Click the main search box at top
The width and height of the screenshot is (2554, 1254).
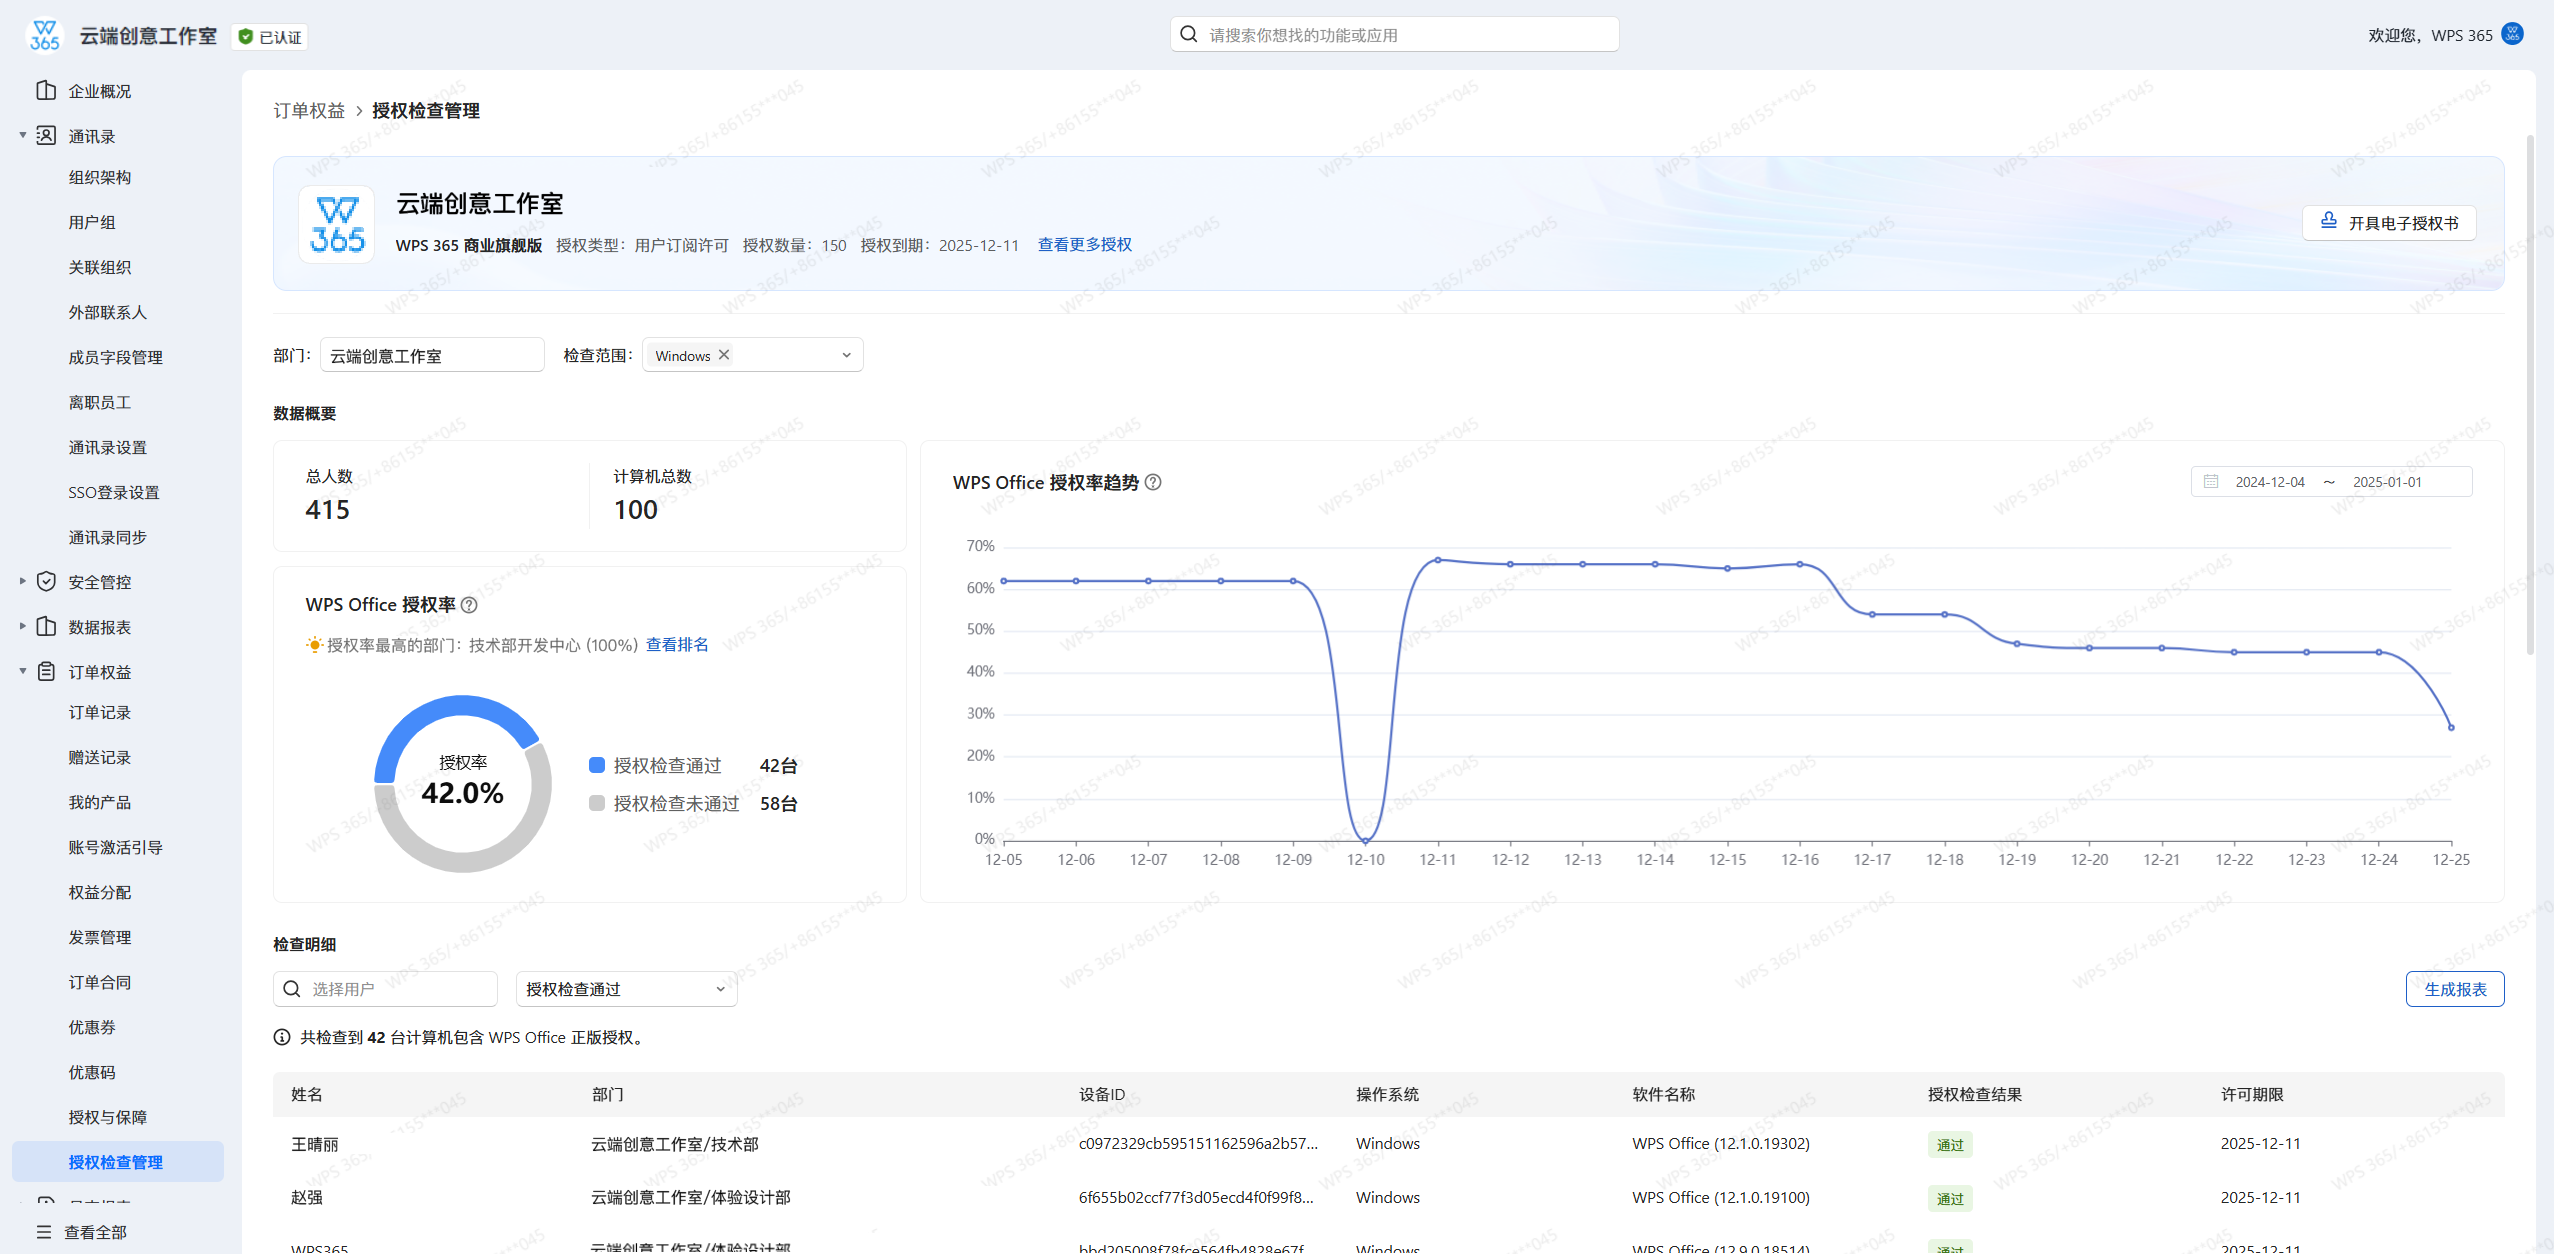coord(1395,34)
